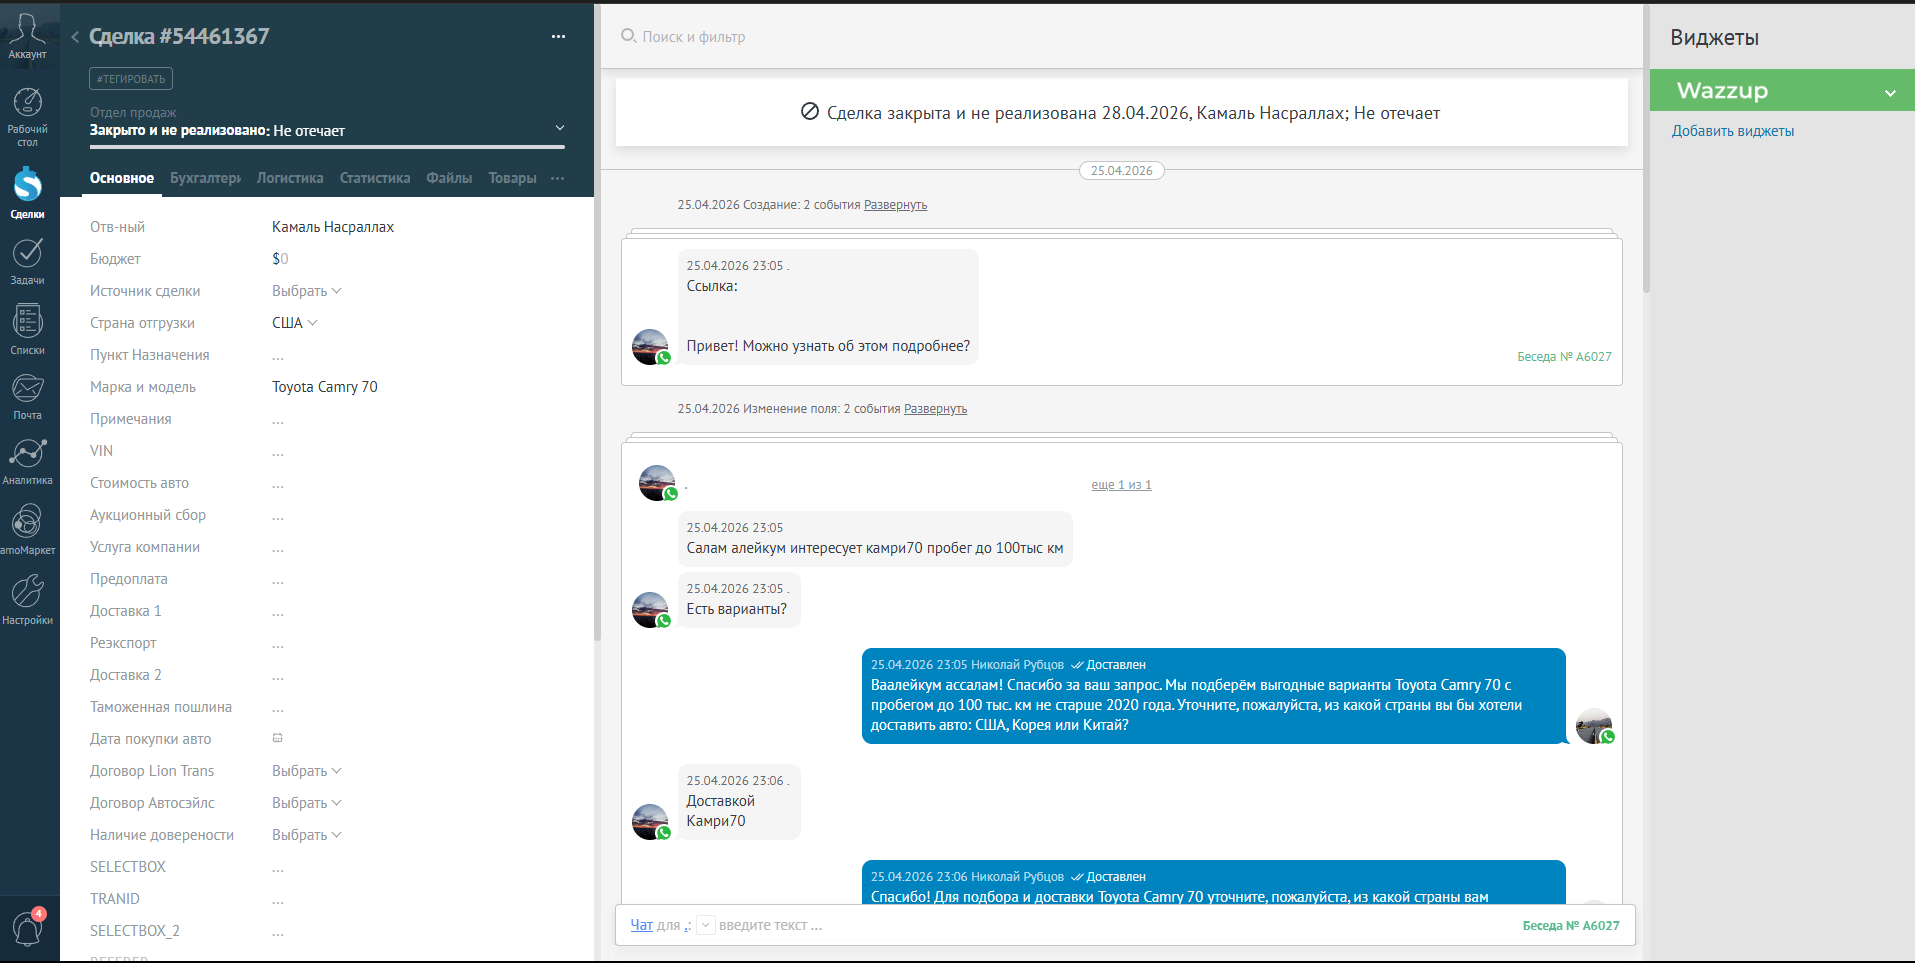This screenshot has width=1915, height=963.
Task: Edit the Марка и модель Toyota Camry 70 field
Action: 325,387
